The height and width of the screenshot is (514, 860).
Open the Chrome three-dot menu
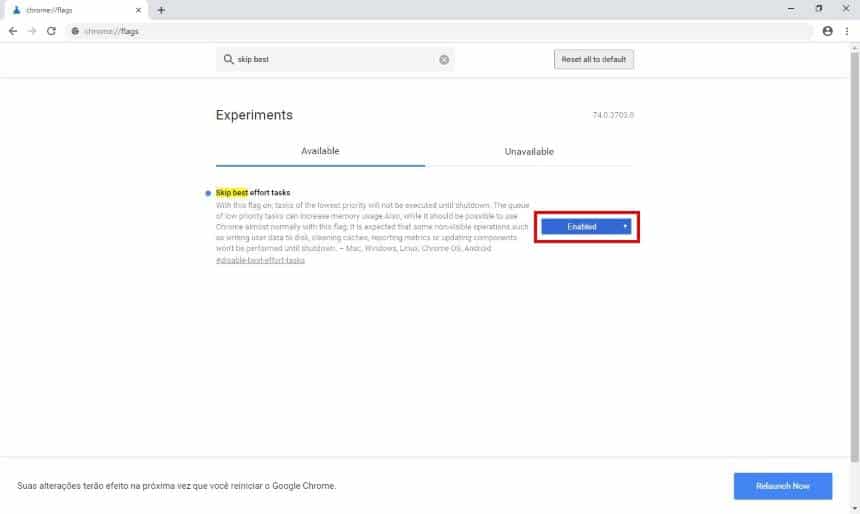click(x=847, y=31)
